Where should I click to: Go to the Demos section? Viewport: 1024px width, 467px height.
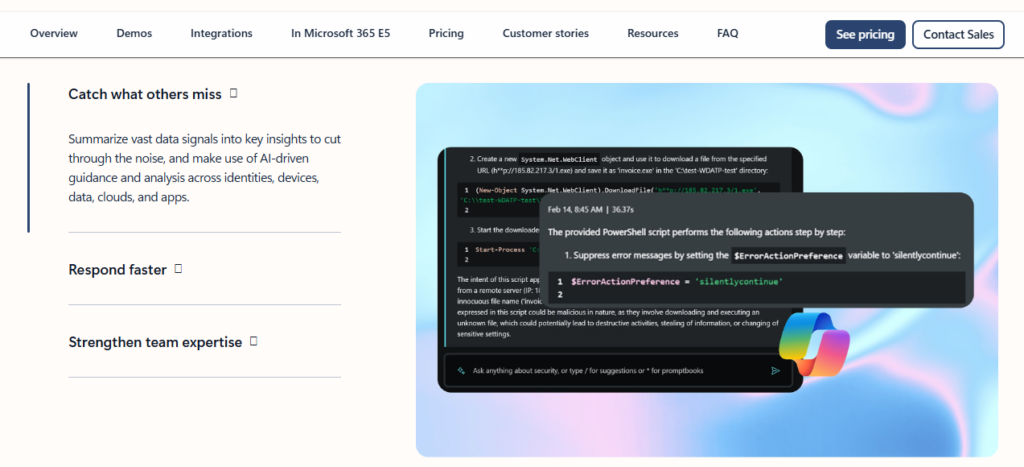[134, 33]
